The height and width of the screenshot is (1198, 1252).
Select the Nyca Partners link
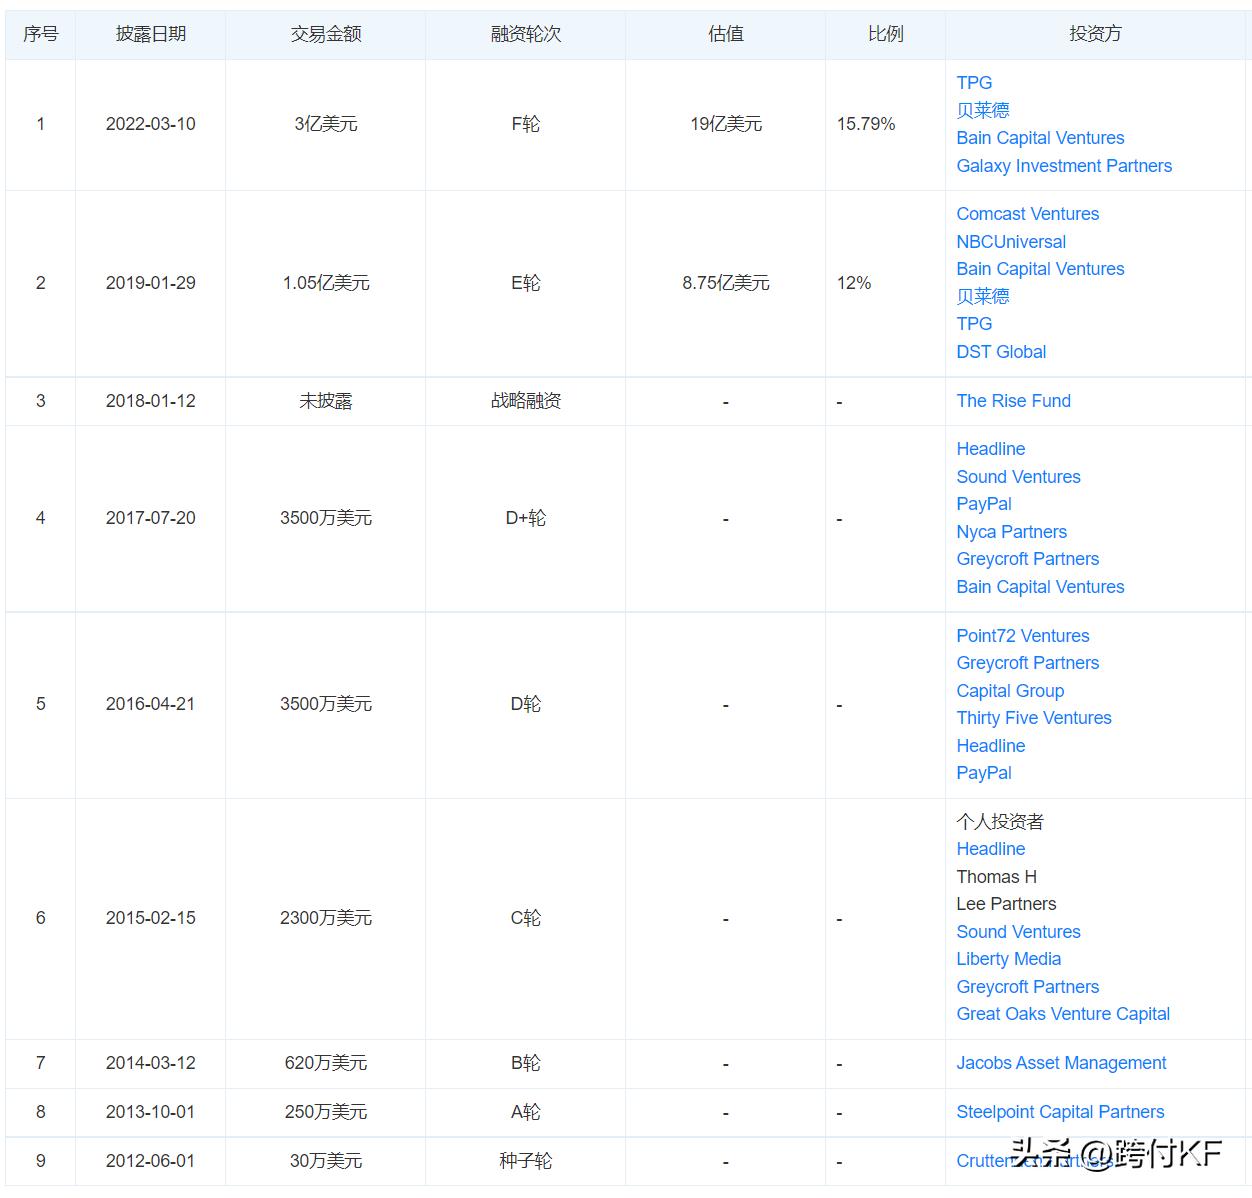coord(1011,532)
